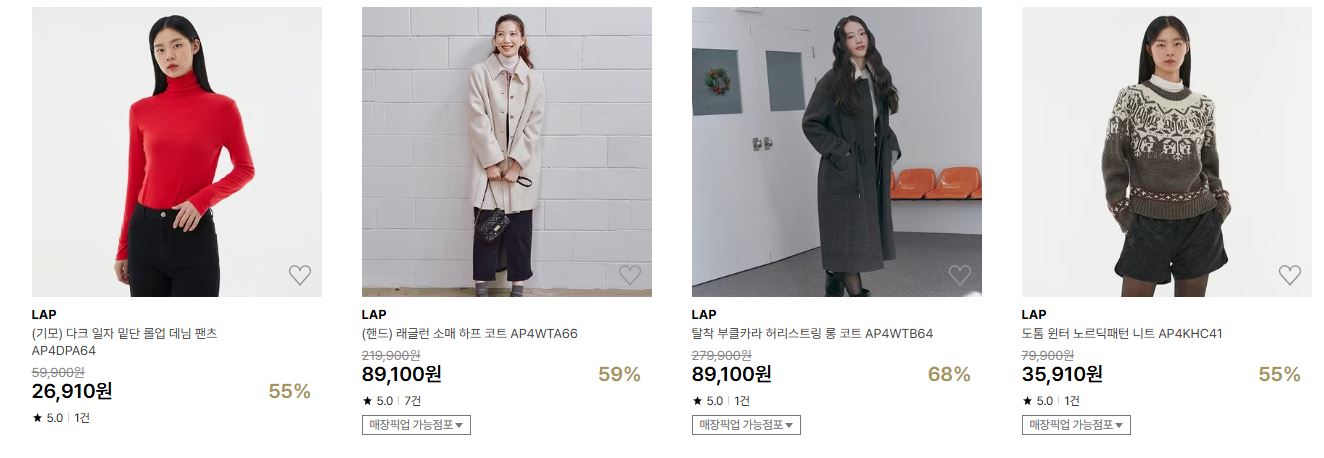The width and height of the screenshot is (1324, 458).
Task: Open product title 다크 일자 밑단 롤업 데님 팬츠
Action: click(x=125, y=342)
